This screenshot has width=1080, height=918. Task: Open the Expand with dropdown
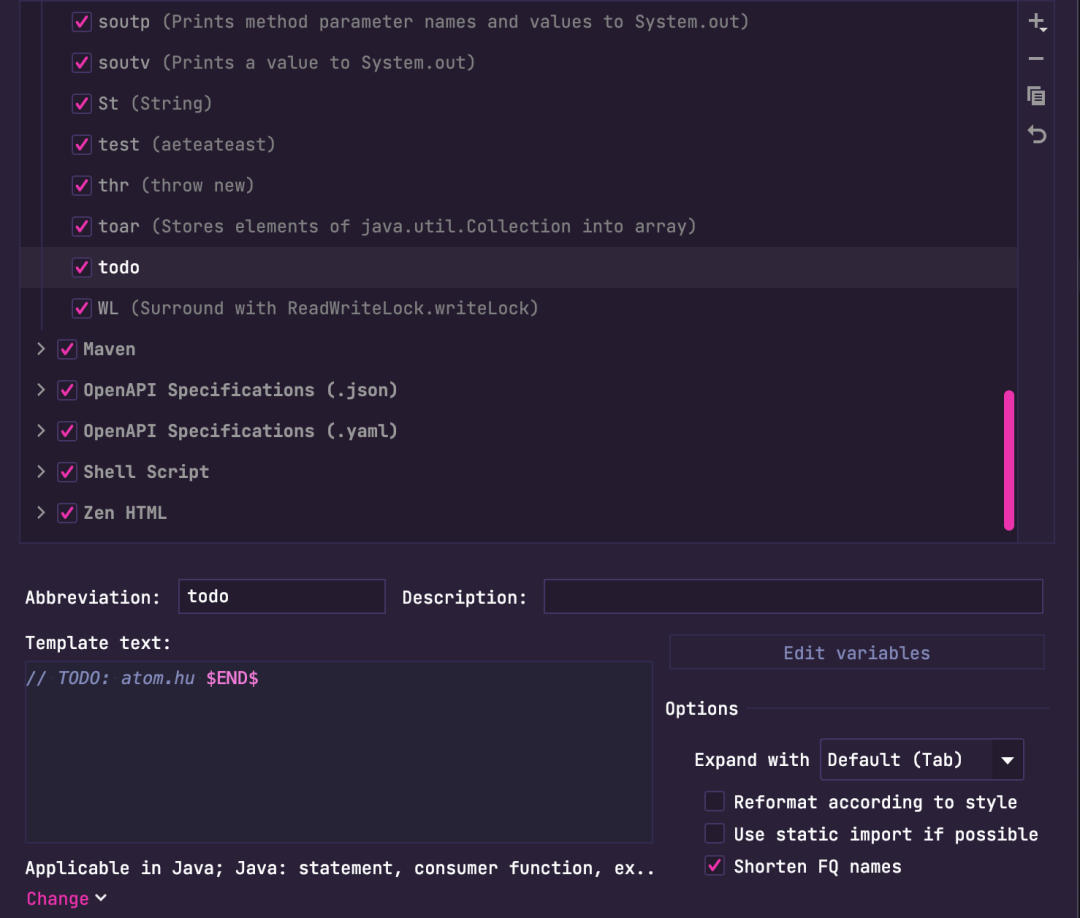pos(1007,759)
